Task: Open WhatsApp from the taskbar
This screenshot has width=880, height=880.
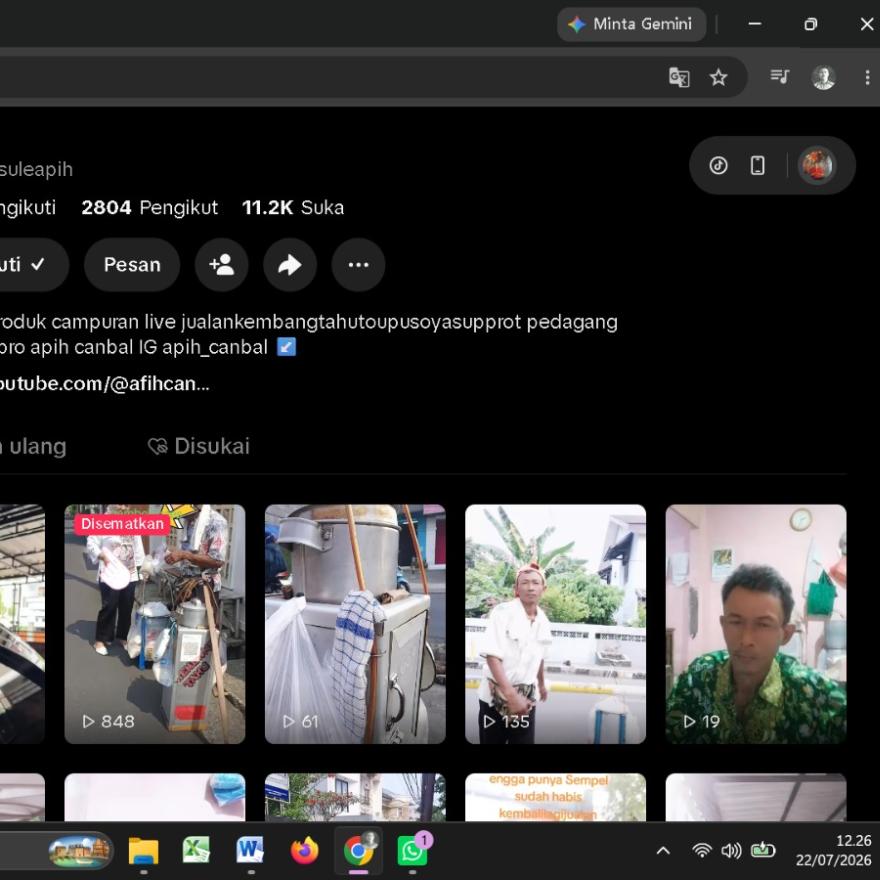Action: pyautogui.click(x=412, y=851)
